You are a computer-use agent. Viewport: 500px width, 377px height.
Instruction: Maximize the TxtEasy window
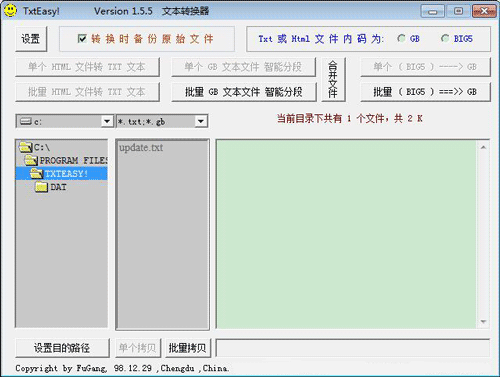pos(459,11)
